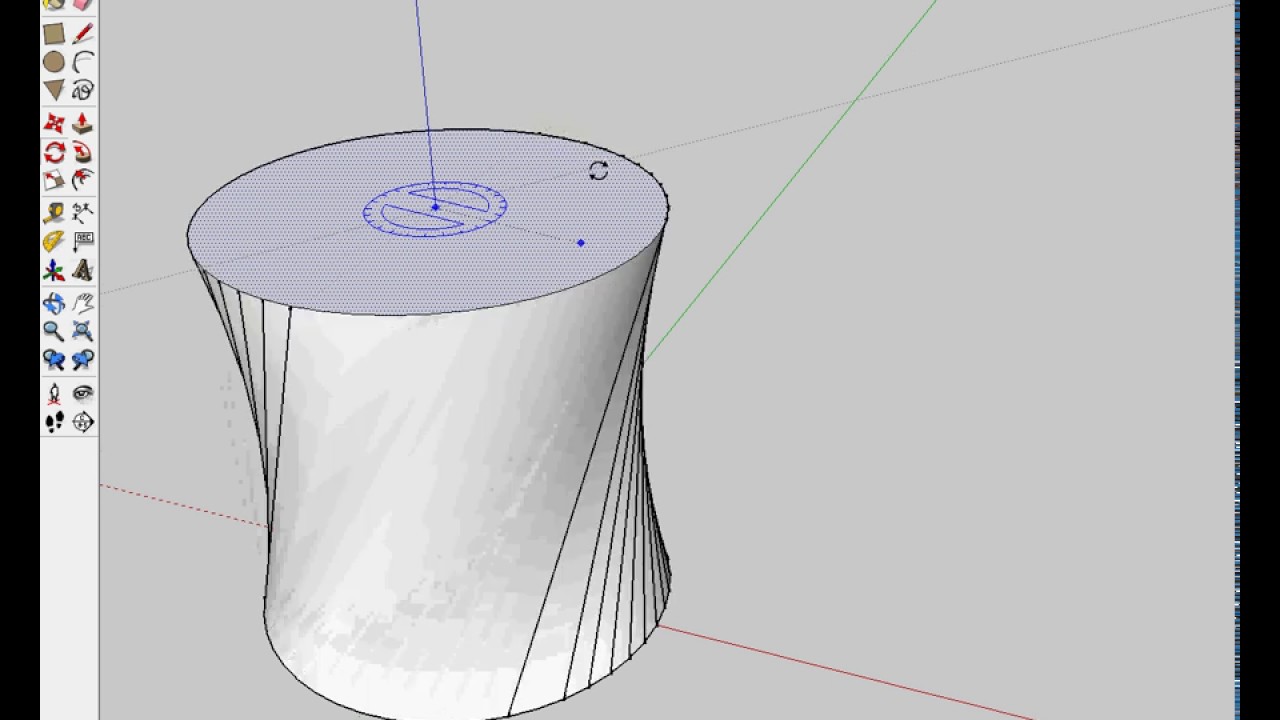Go to Next camera view

[83, 359]
